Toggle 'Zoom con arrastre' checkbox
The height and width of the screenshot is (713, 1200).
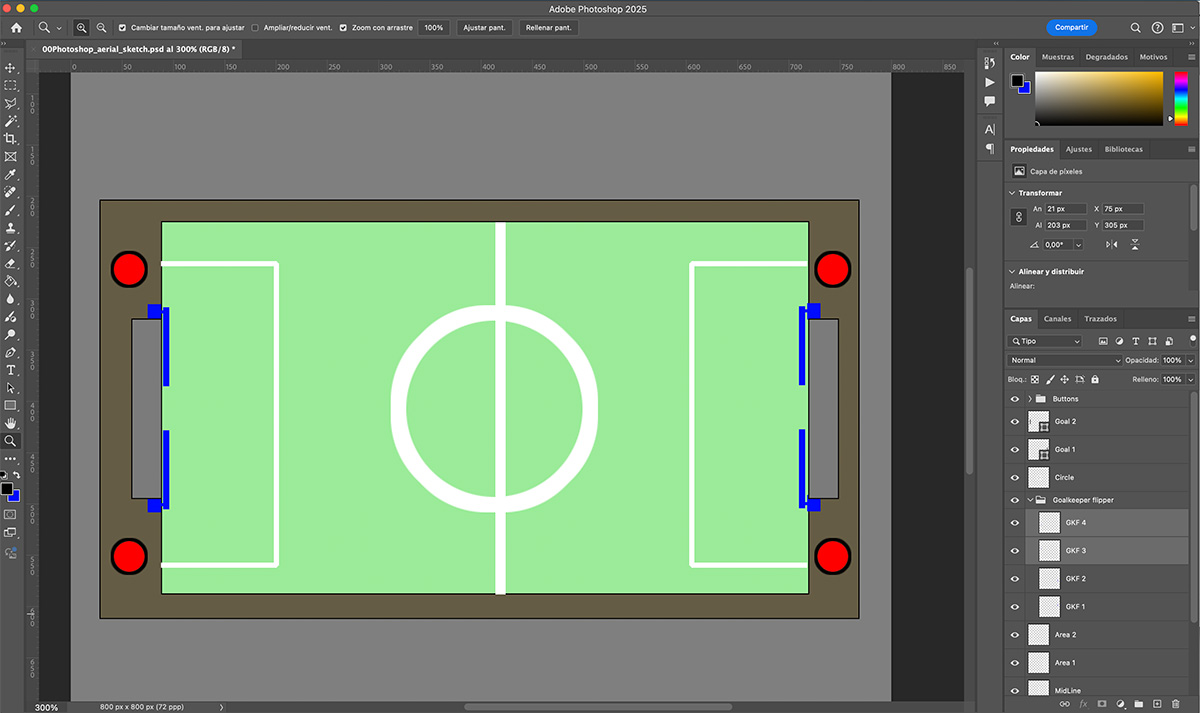(x=343, y=28)
